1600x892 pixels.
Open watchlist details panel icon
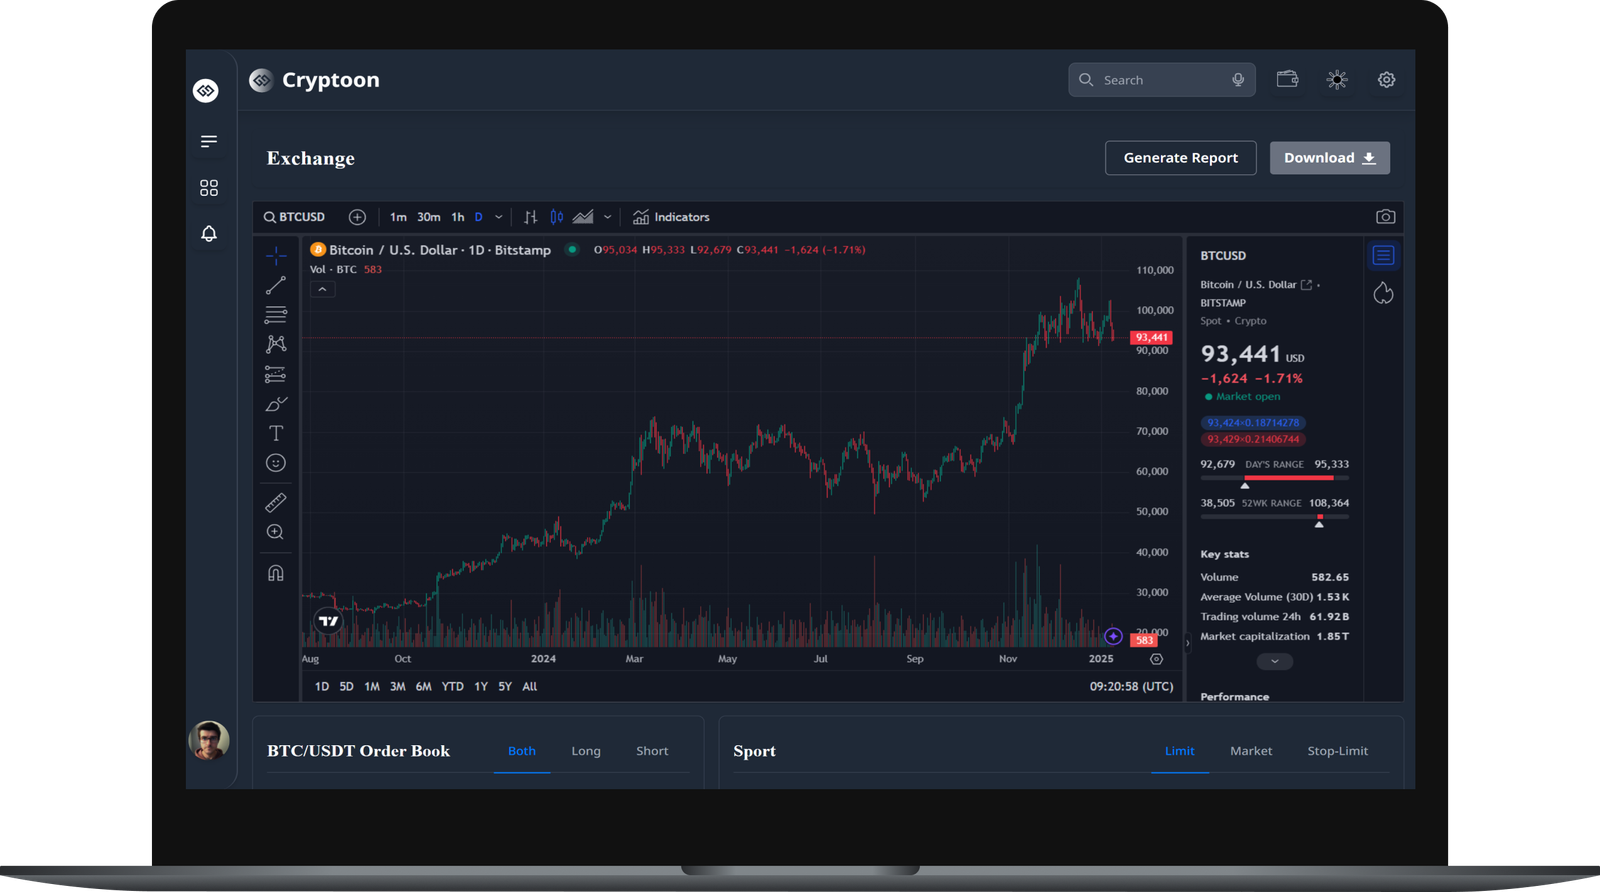click(1383, 256)
